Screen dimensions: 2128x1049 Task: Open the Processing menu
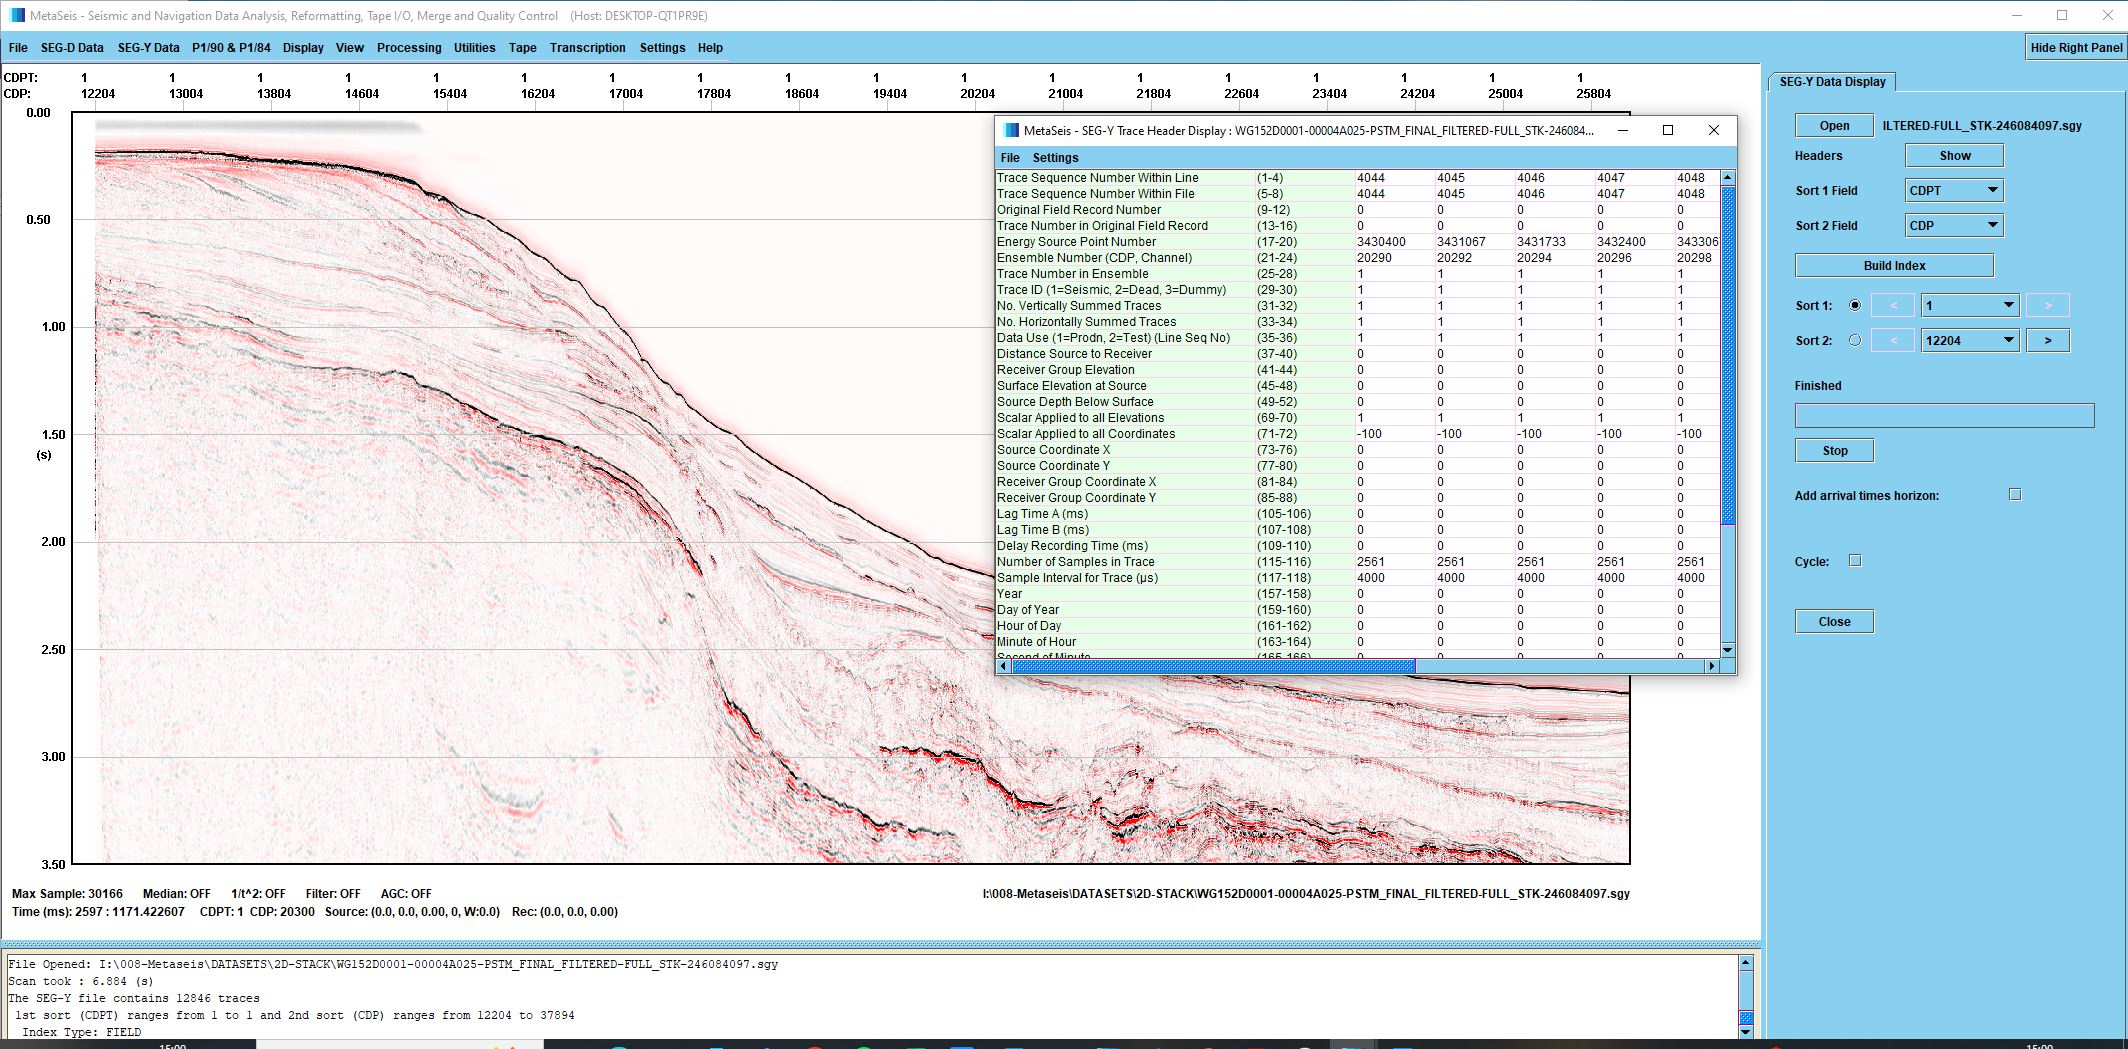[x=408, y=48]
